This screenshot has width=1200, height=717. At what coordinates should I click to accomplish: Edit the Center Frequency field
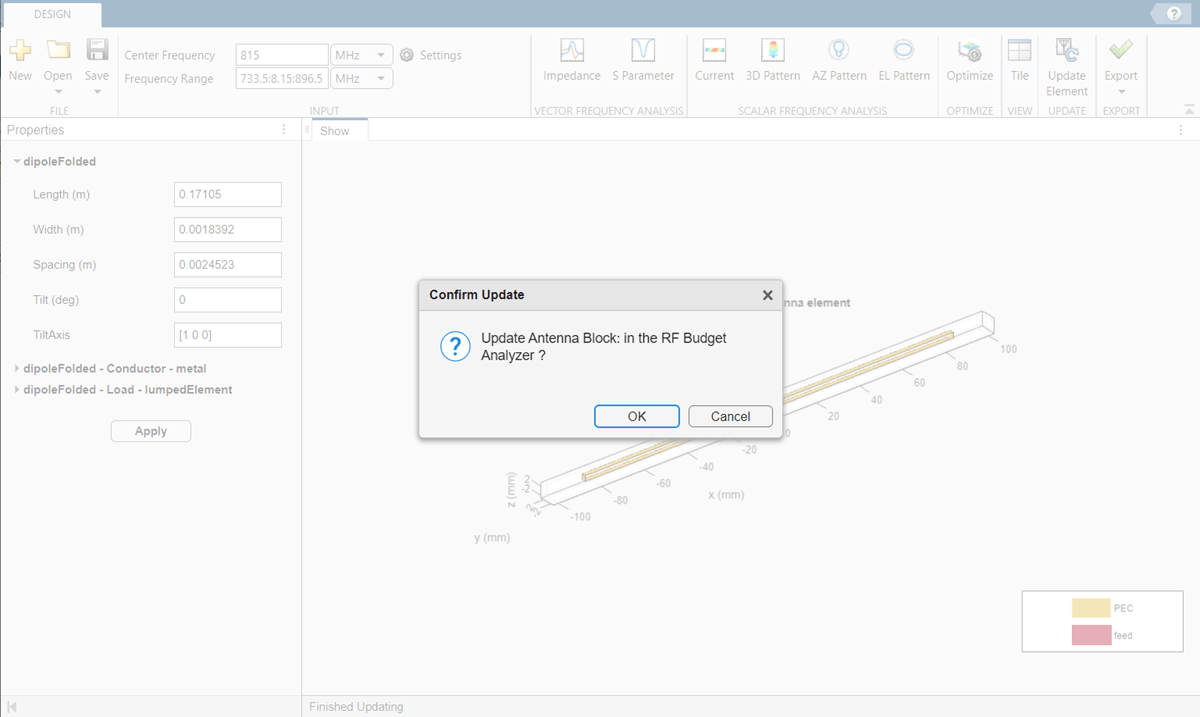tap(282, 55)
